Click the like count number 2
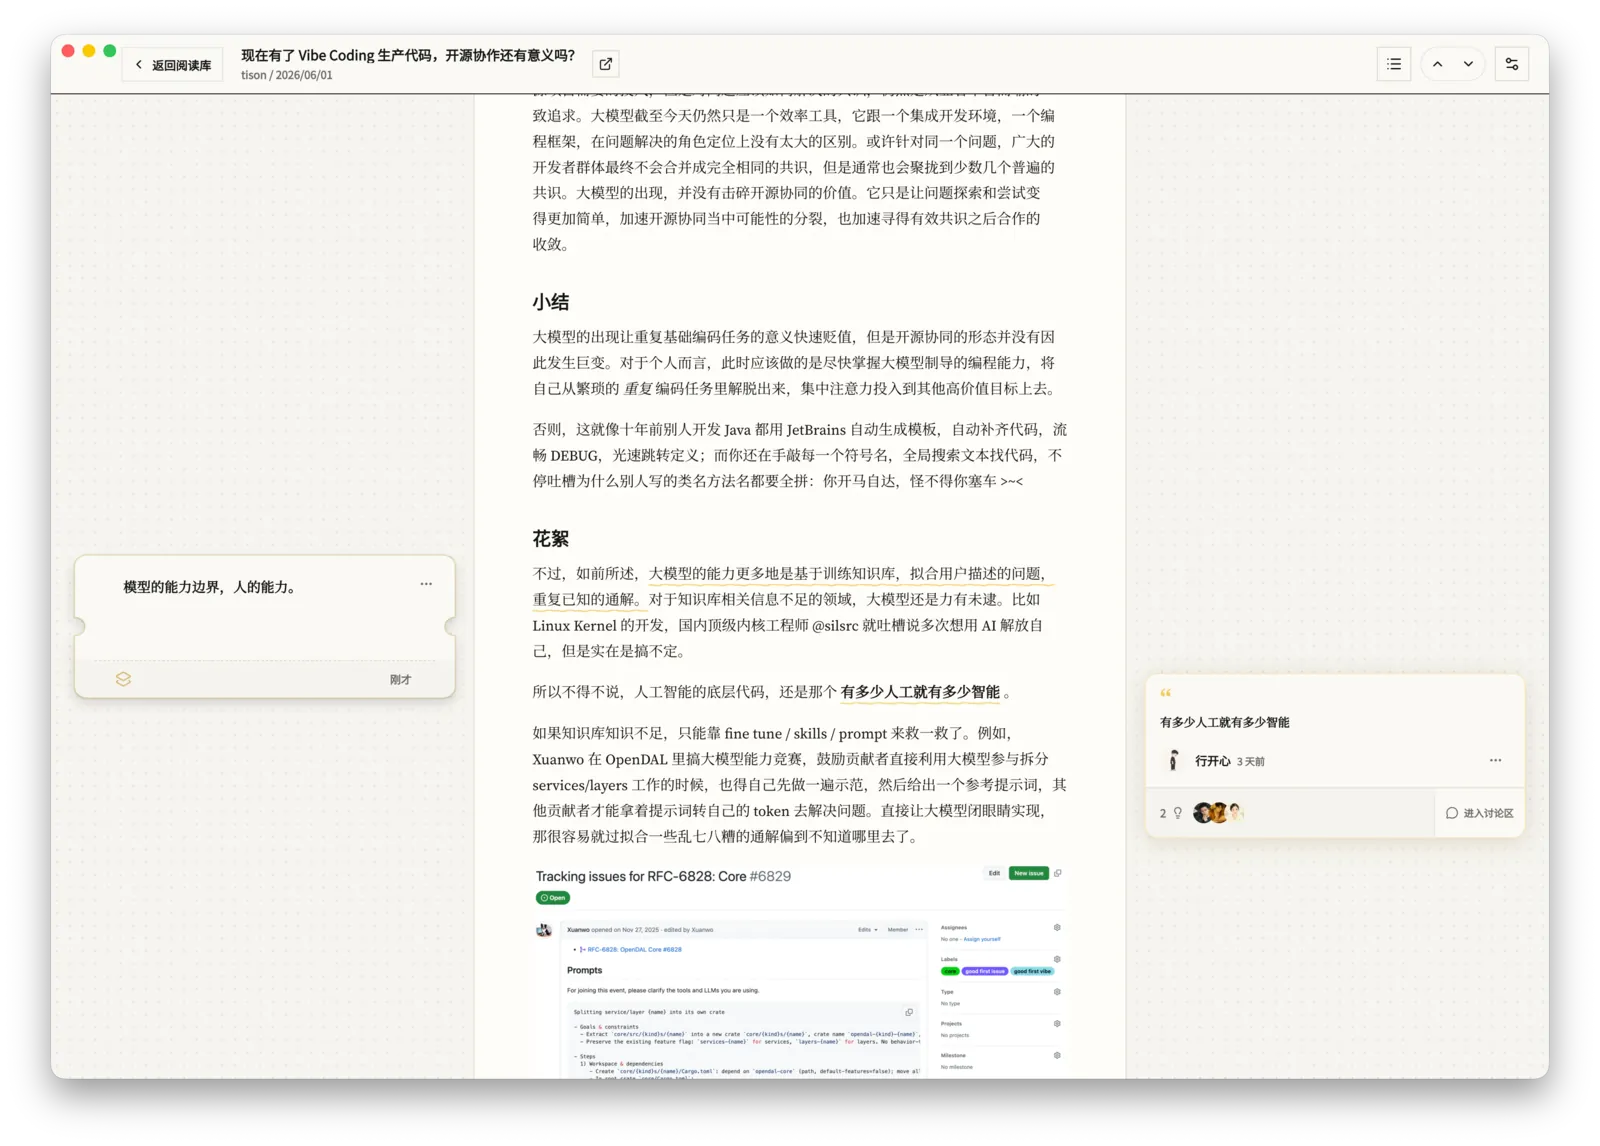This screenshot has width=1600, height=1146. click(x=1162, y=814)
